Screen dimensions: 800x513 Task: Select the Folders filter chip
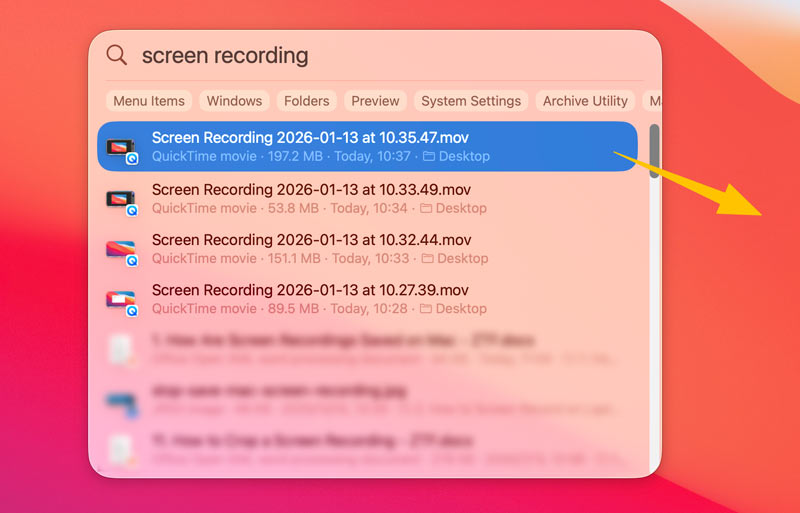(307, 101)
